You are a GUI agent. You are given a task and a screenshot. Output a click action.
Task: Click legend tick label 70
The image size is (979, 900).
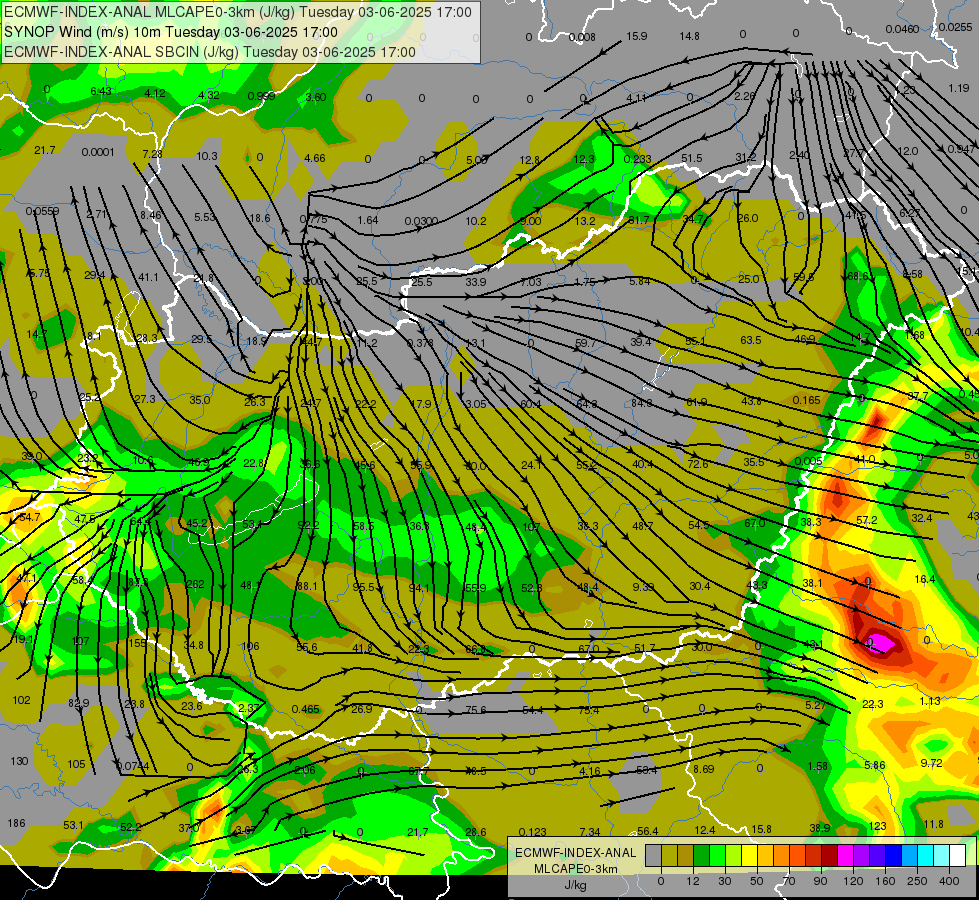click(789, 881)
